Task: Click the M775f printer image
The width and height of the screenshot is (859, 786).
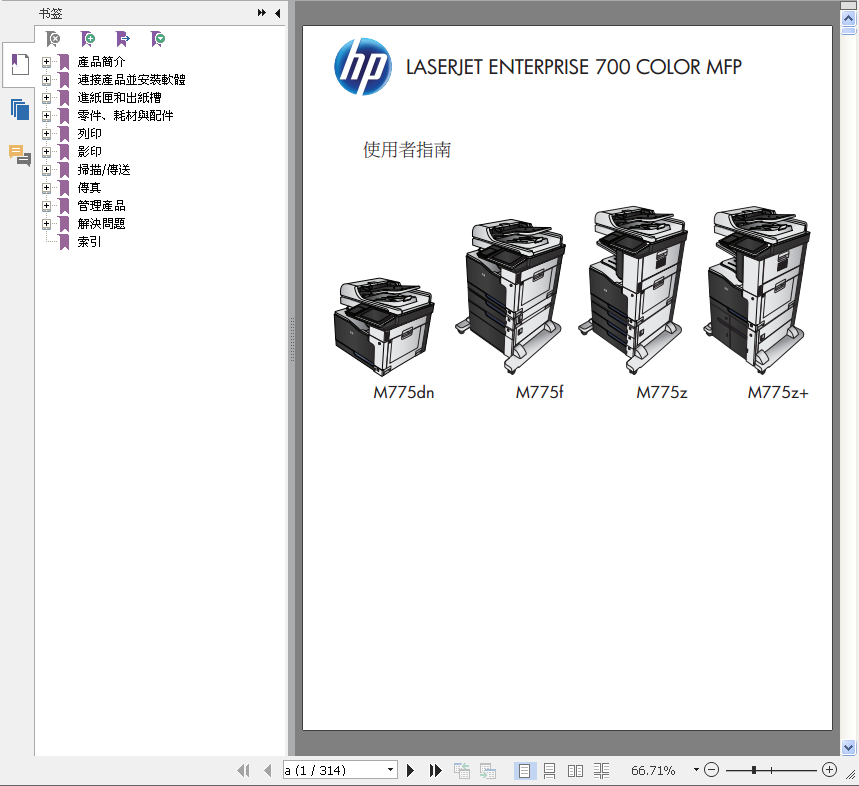Action: pyautogui.click(x=510, y=296)
